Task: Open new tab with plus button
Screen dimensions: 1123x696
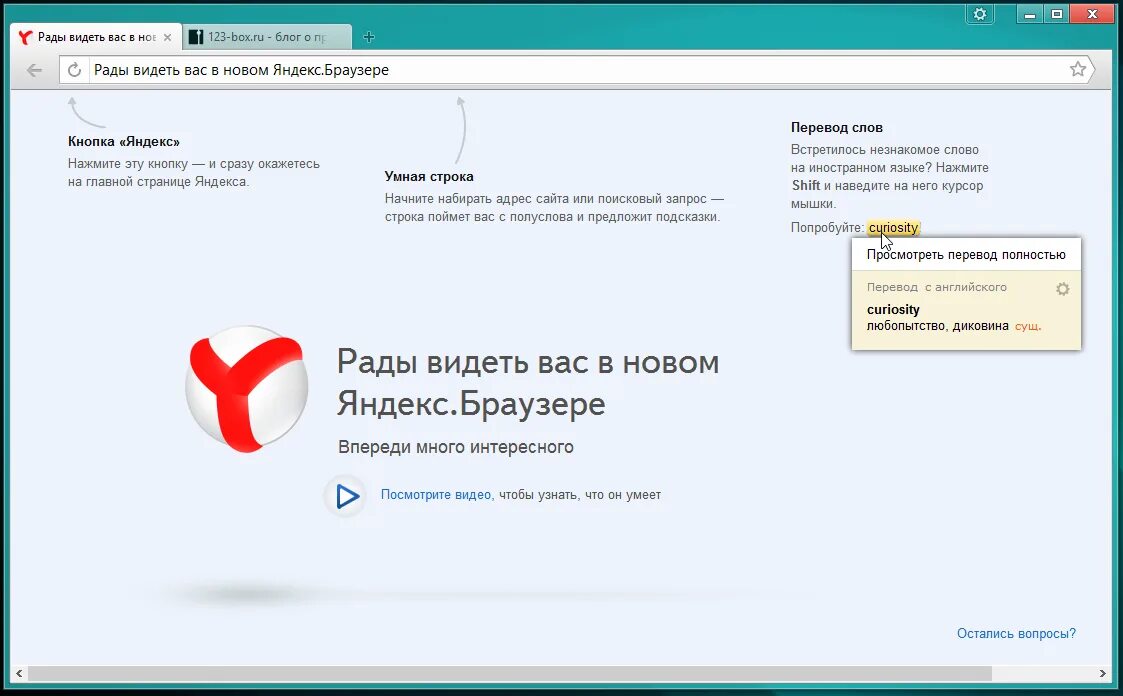Action: click(369, 37)
